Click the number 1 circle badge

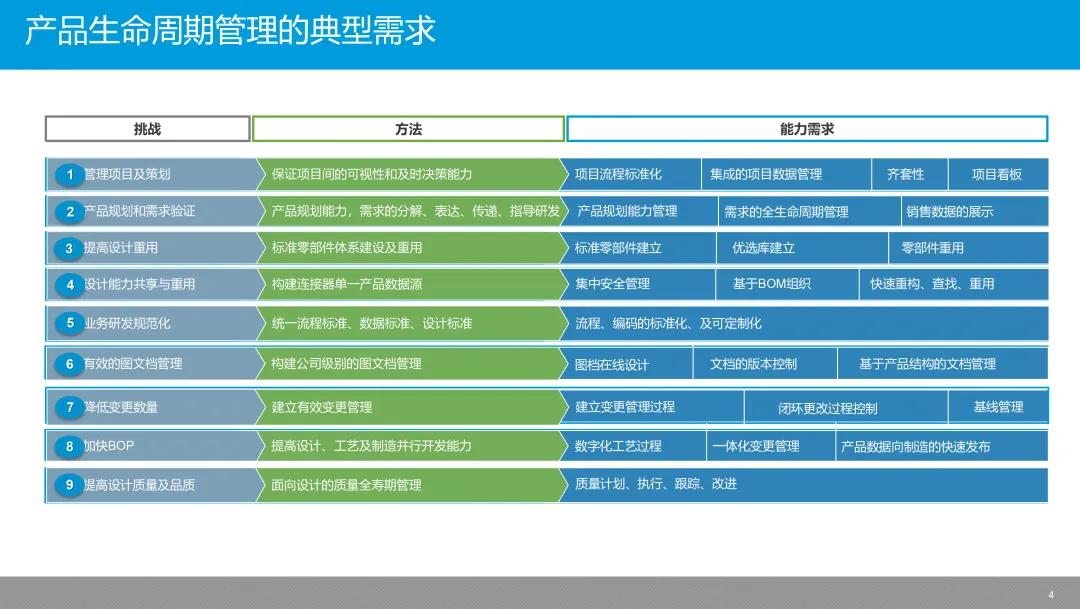(70, 174)
